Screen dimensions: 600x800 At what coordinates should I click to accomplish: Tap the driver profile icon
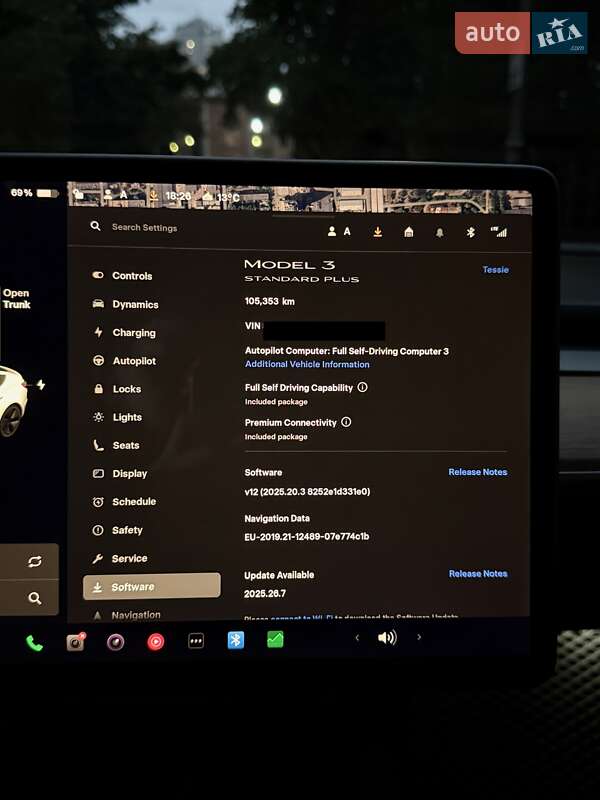point(338,231)
